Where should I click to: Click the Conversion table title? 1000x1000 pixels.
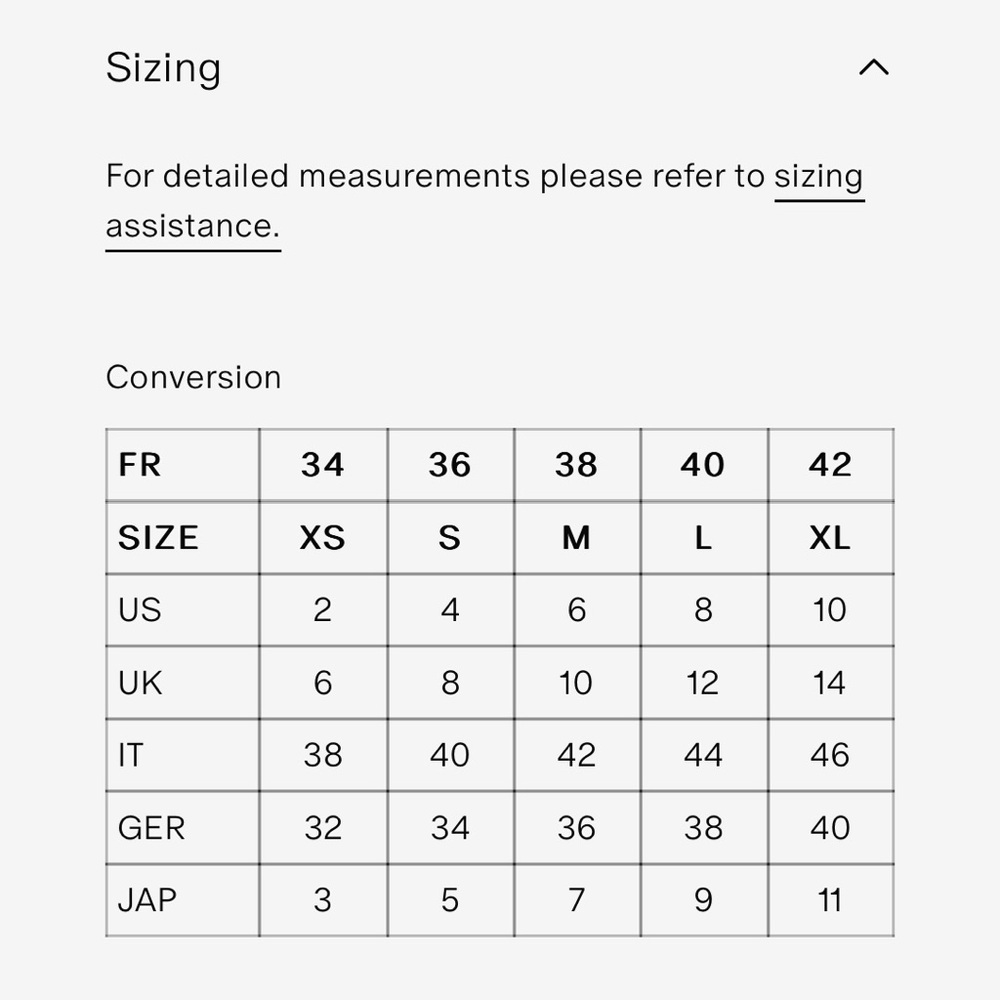(193, 377)
